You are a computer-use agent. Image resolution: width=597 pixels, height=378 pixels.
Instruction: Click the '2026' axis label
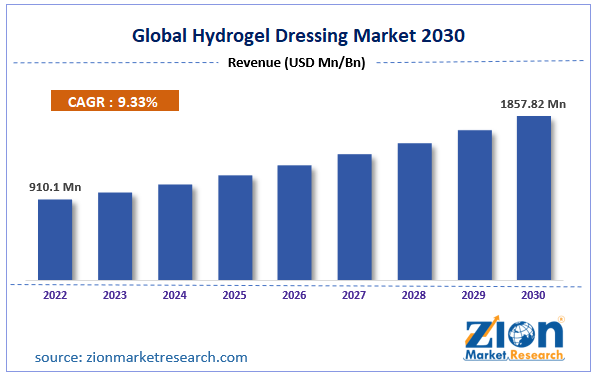[x=294, y=295]
